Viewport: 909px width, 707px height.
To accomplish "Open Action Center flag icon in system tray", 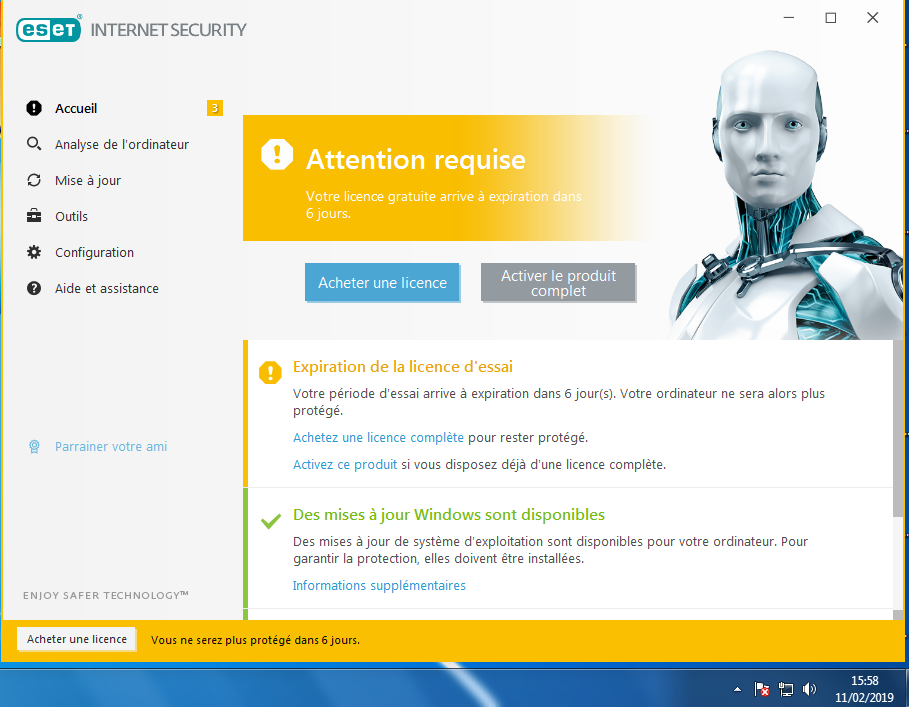I will pos(762,689).
